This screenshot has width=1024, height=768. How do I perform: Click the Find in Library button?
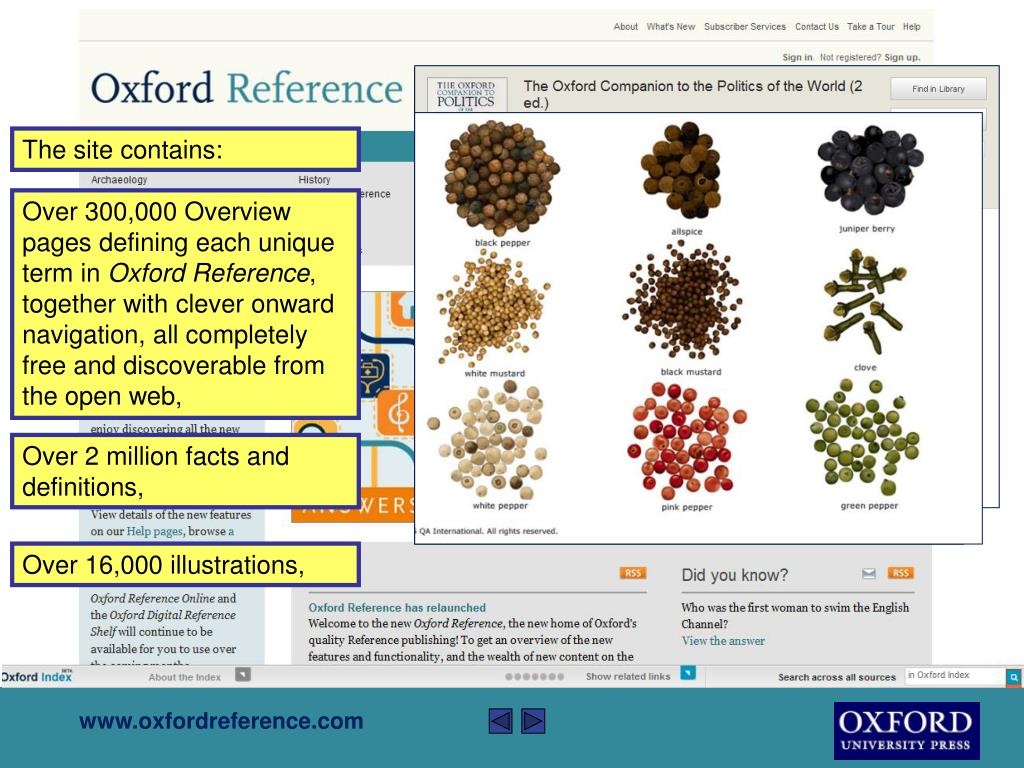938,89
